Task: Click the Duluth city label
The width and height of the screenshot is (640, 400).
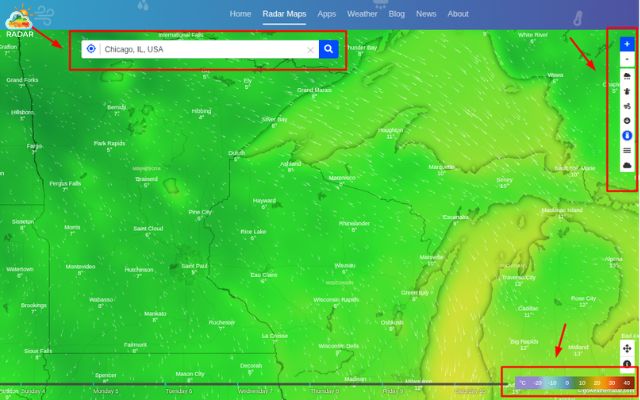Action: coord(237,153)
